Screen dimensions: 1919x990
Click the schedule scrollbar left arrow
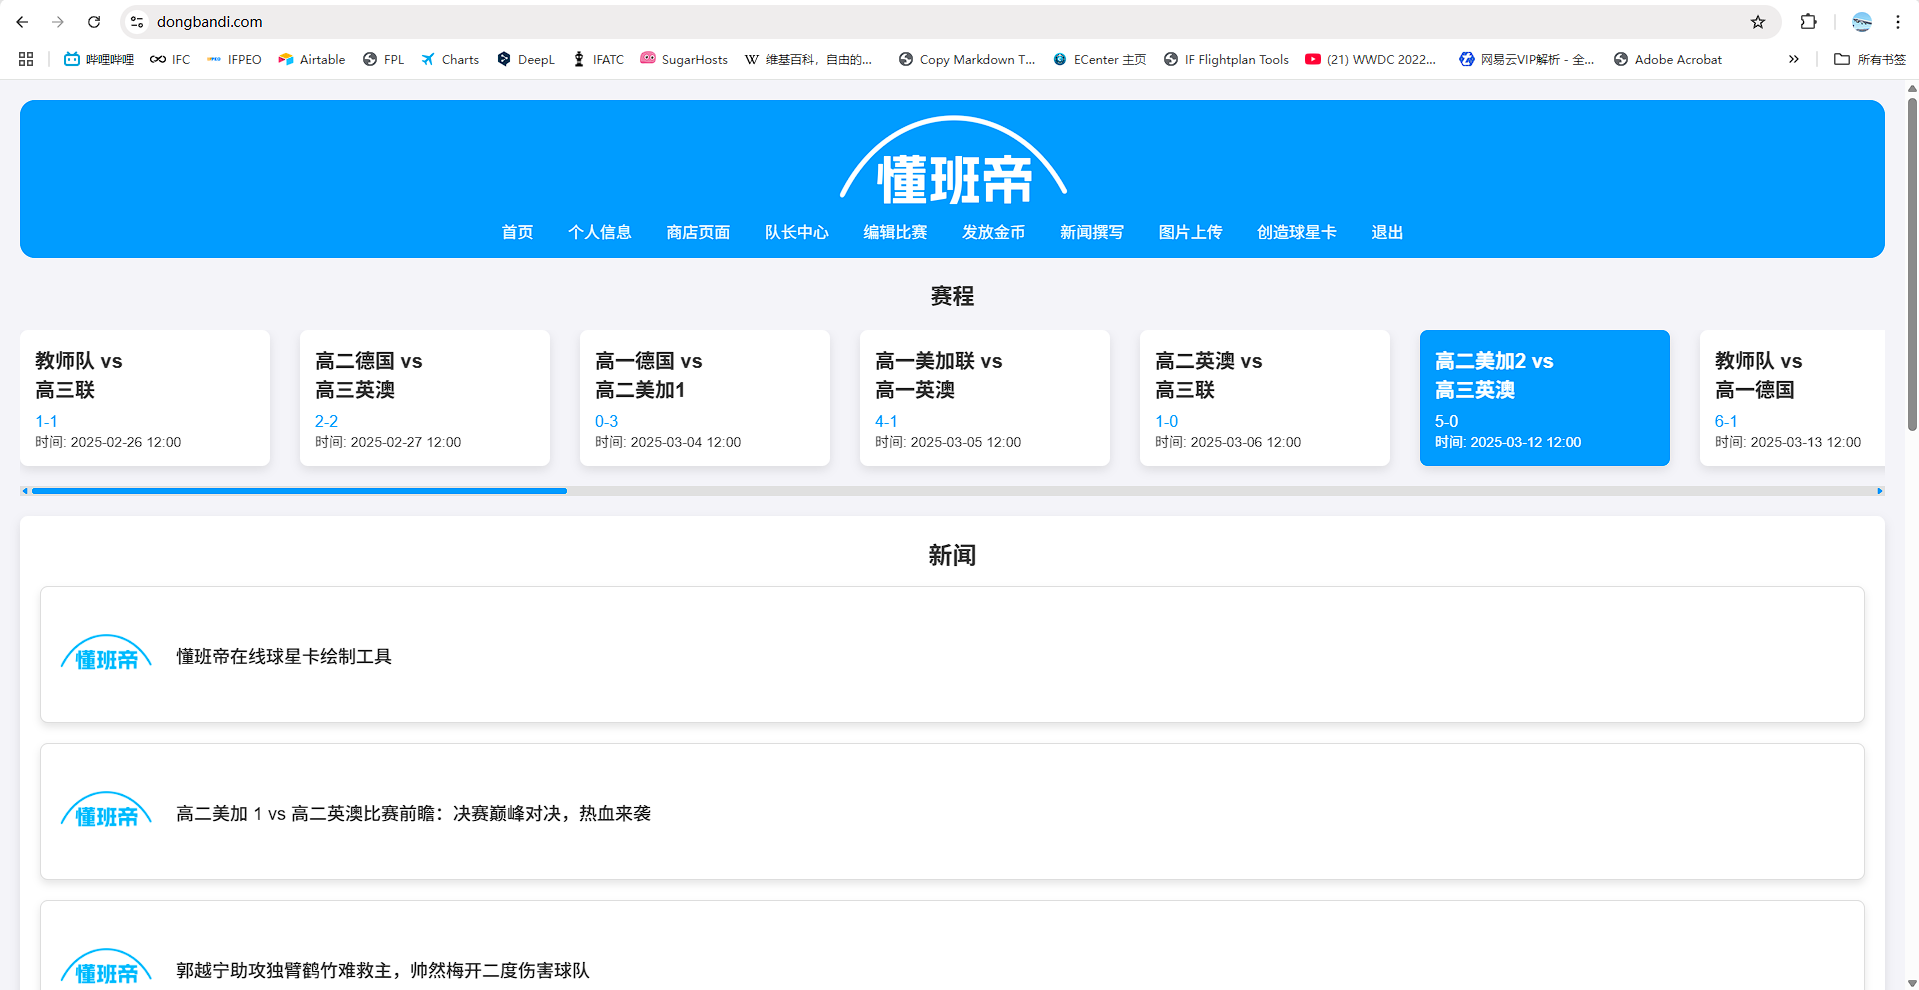coord(25,491)
